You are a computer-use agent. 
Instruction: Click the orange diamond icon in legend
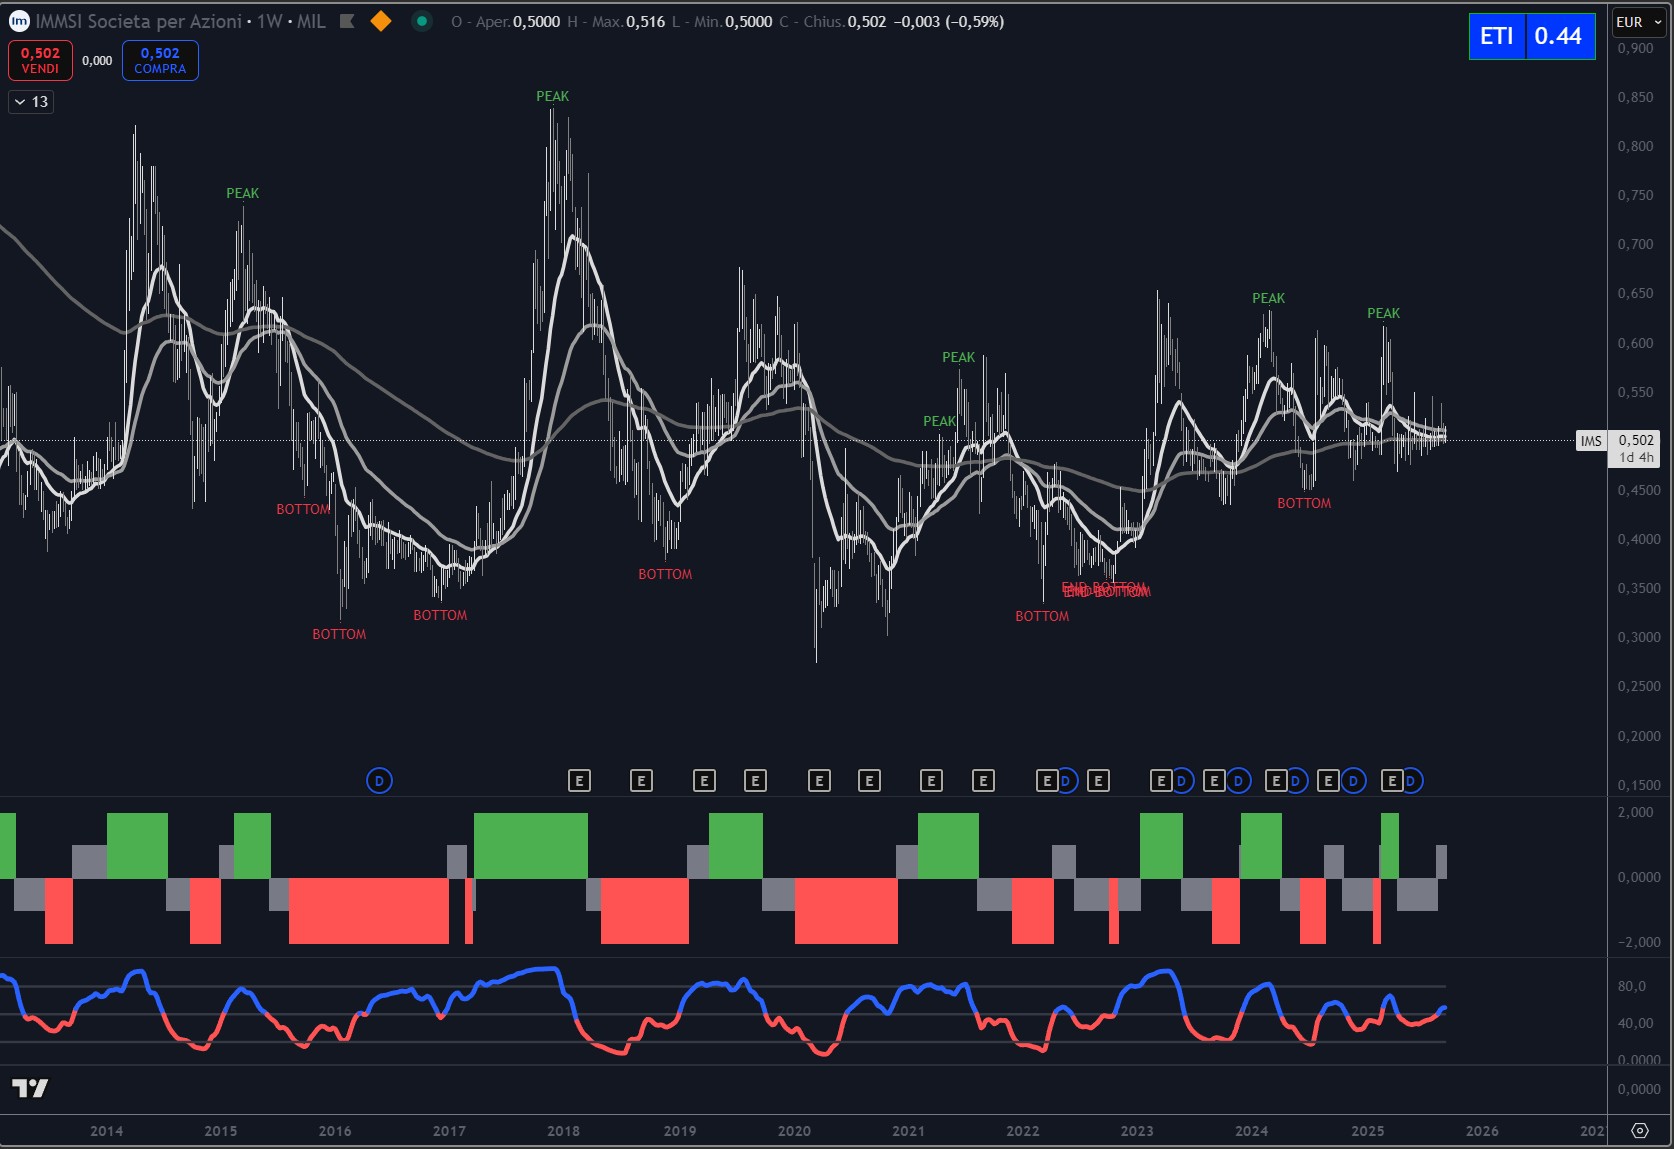[381, 21]
